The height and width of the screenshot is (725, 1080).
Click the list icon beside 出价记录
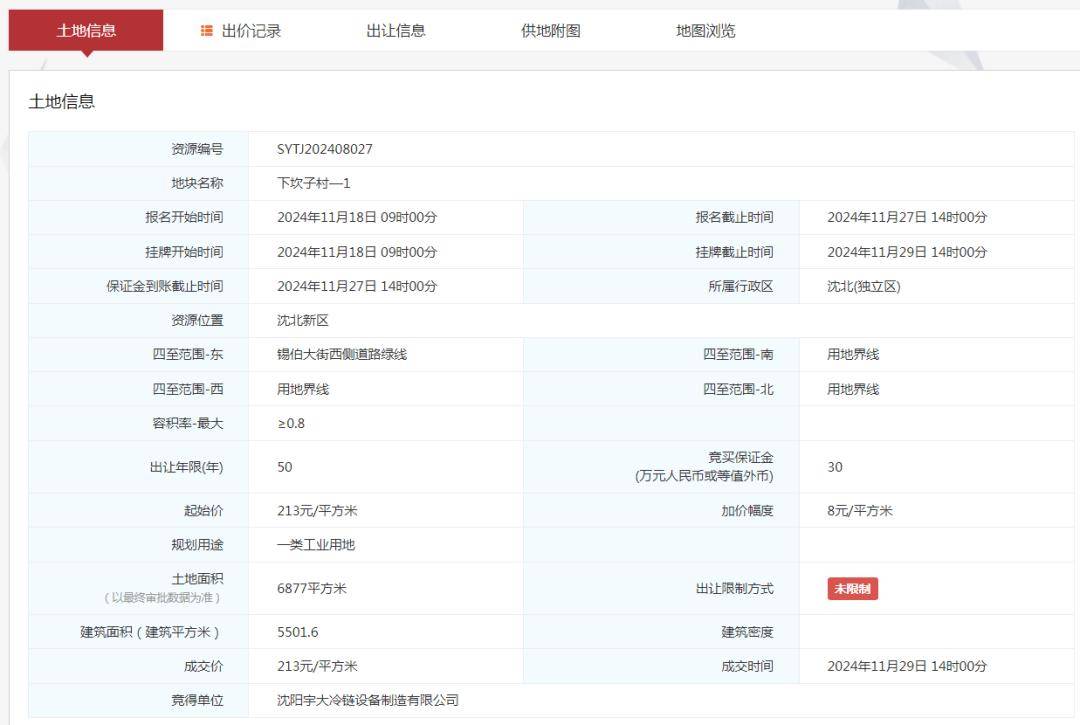click(x=207, y=30)
